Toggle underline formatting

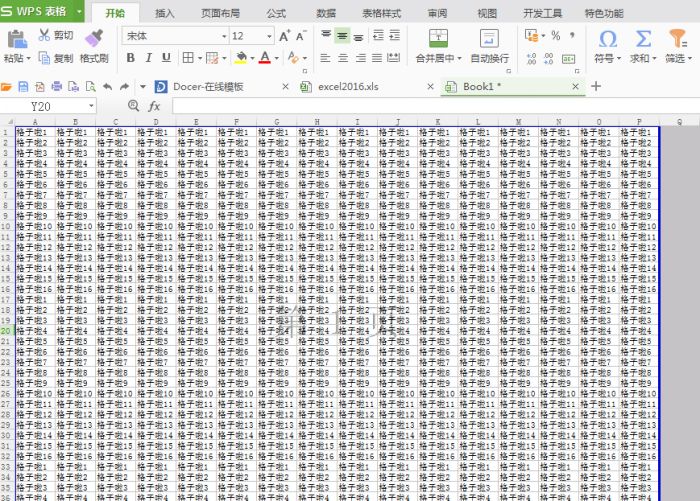(x=166, y=58)
